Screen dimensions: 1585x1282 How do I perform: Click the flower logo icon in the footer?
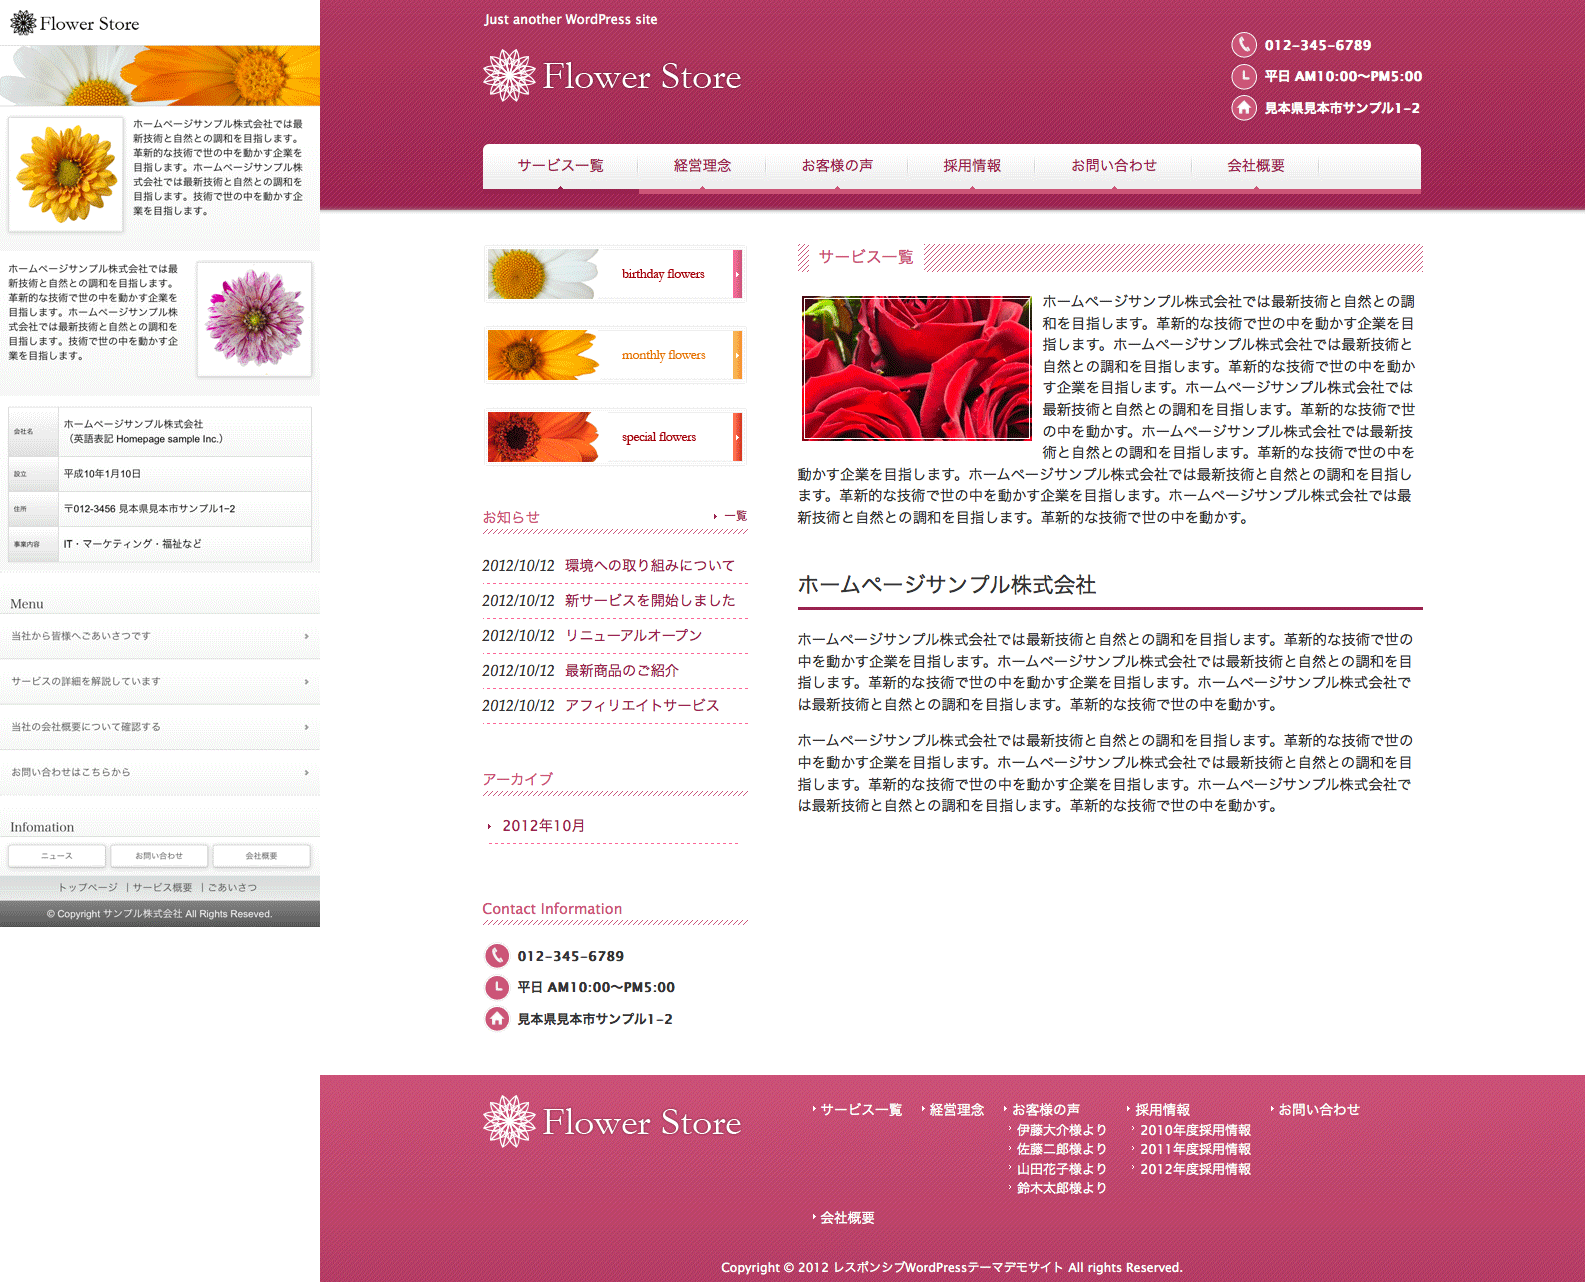pyautogui.click(x=509, y=1122)
